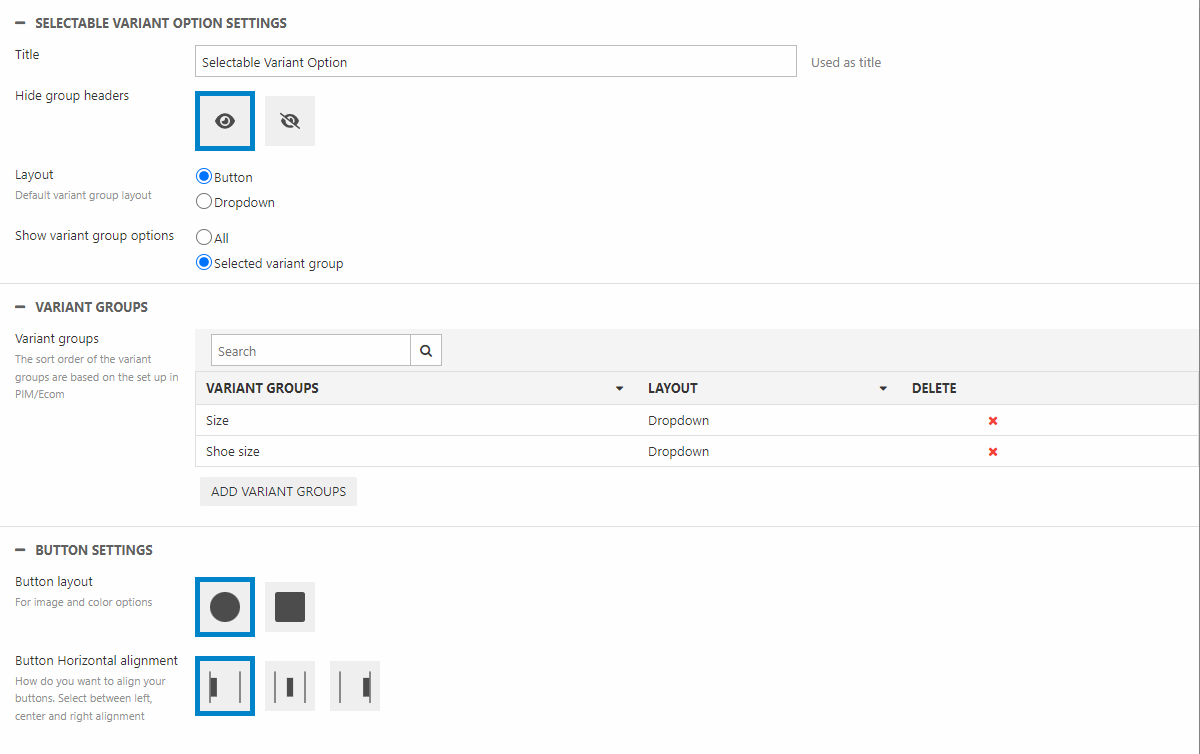Screen dimensions: 1200x754
Task: Collapse the Button Settings section
Action: click(20, 550)
